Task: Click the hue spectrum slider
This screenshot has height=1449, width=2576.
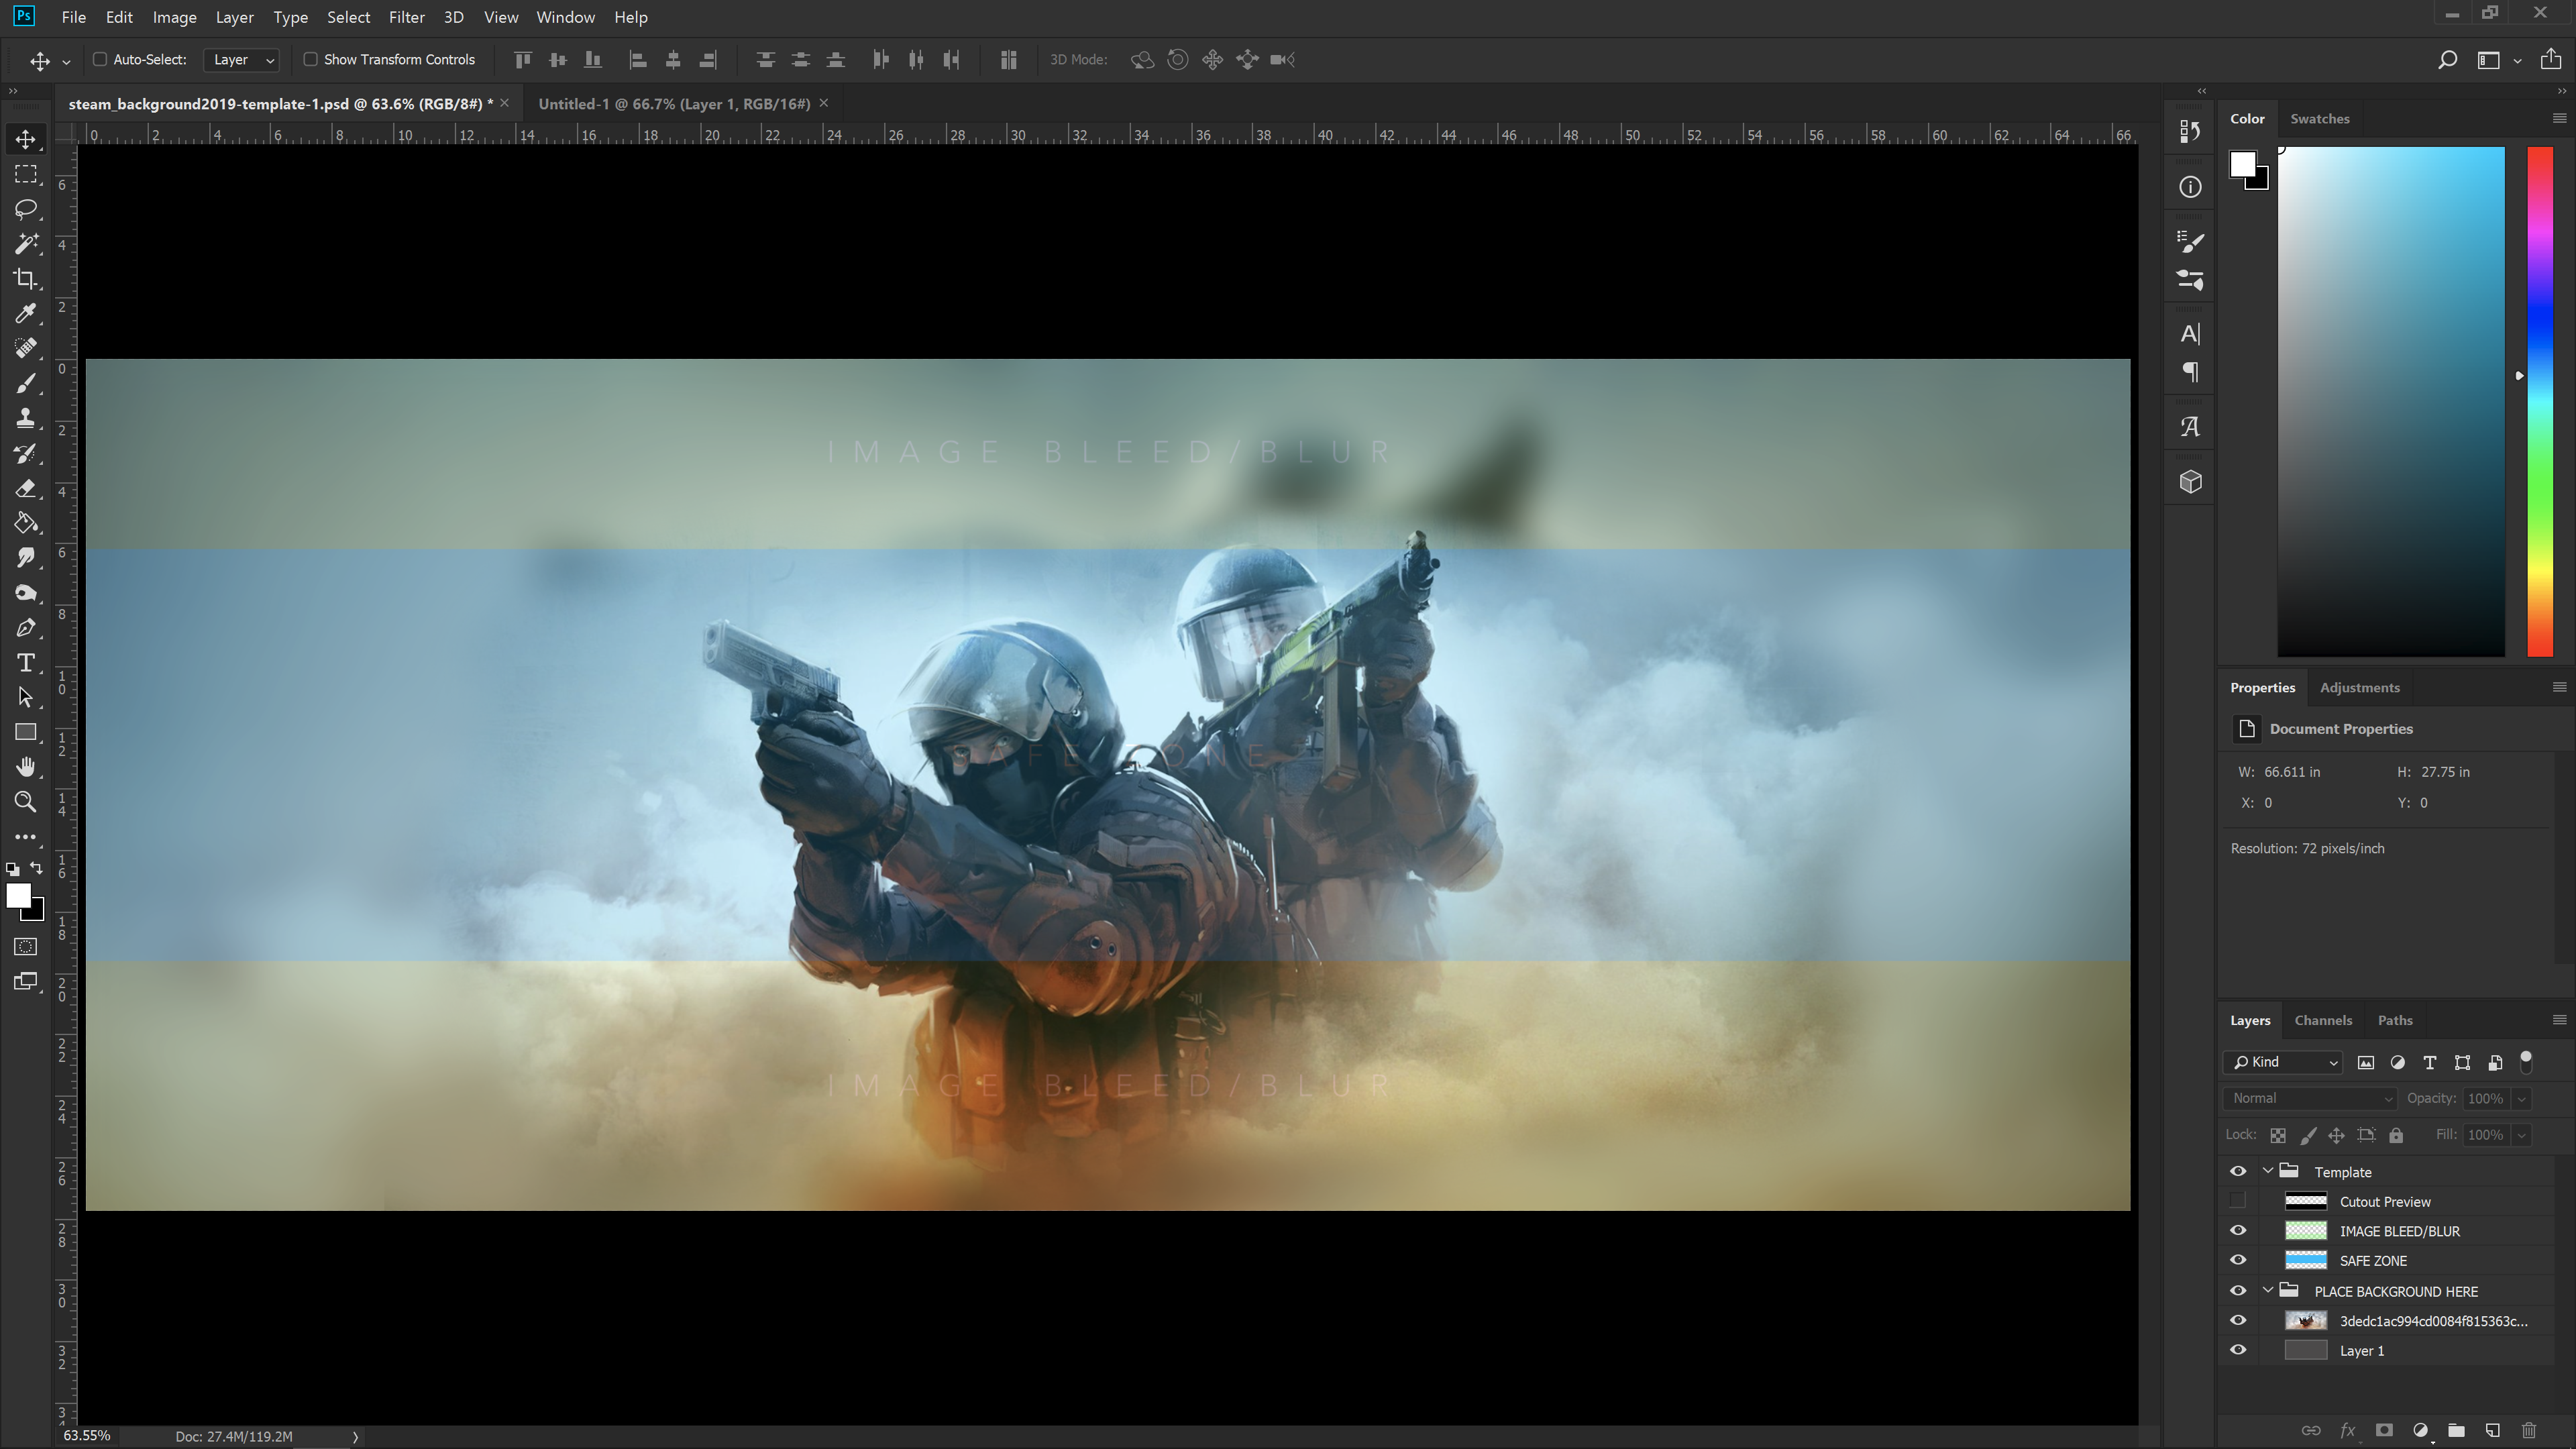Action: pos(2540,401)
